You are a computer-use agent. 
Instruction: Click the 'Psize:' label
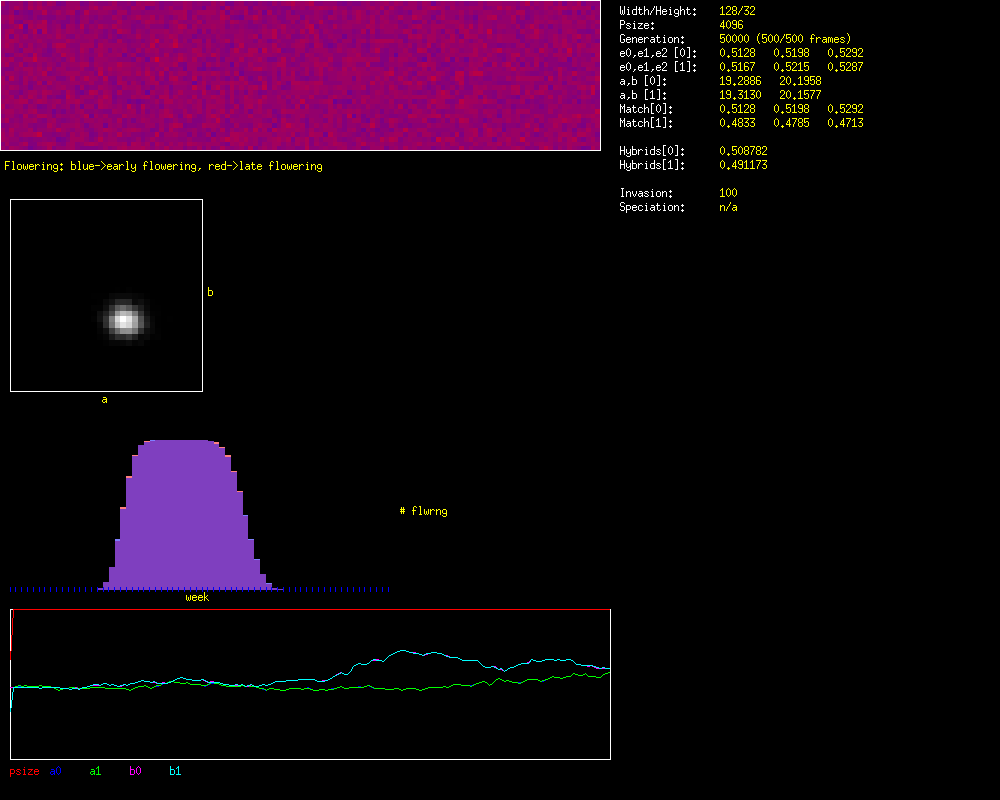point(637,26)
